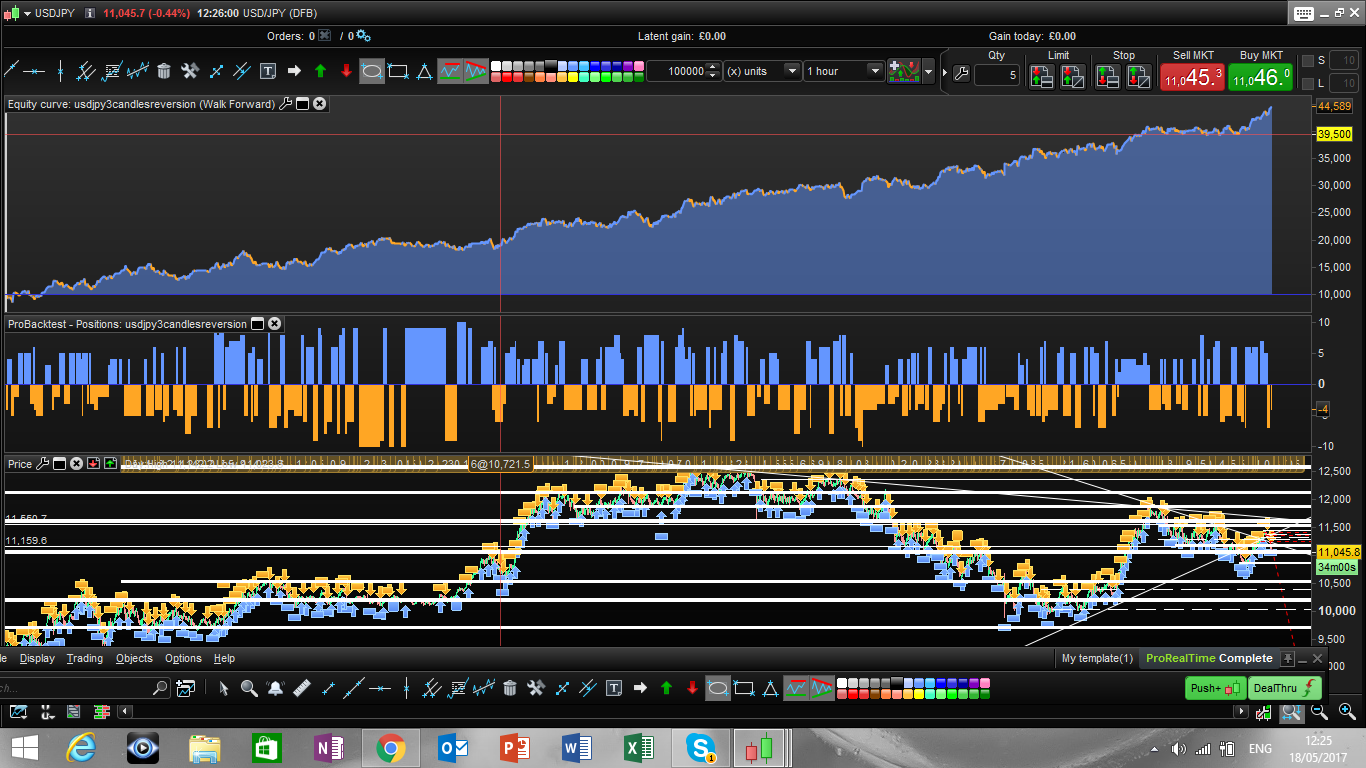Click first Limit order icon button
The image size is (1366, 768).
[1041, 76]
